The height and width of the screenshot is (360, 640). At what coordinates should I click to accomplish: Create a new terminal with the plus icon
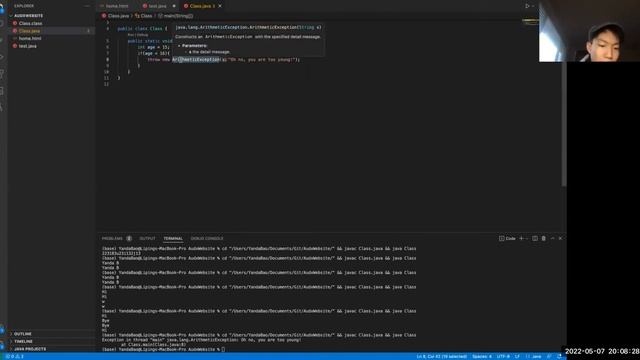(x=521, y=238)
